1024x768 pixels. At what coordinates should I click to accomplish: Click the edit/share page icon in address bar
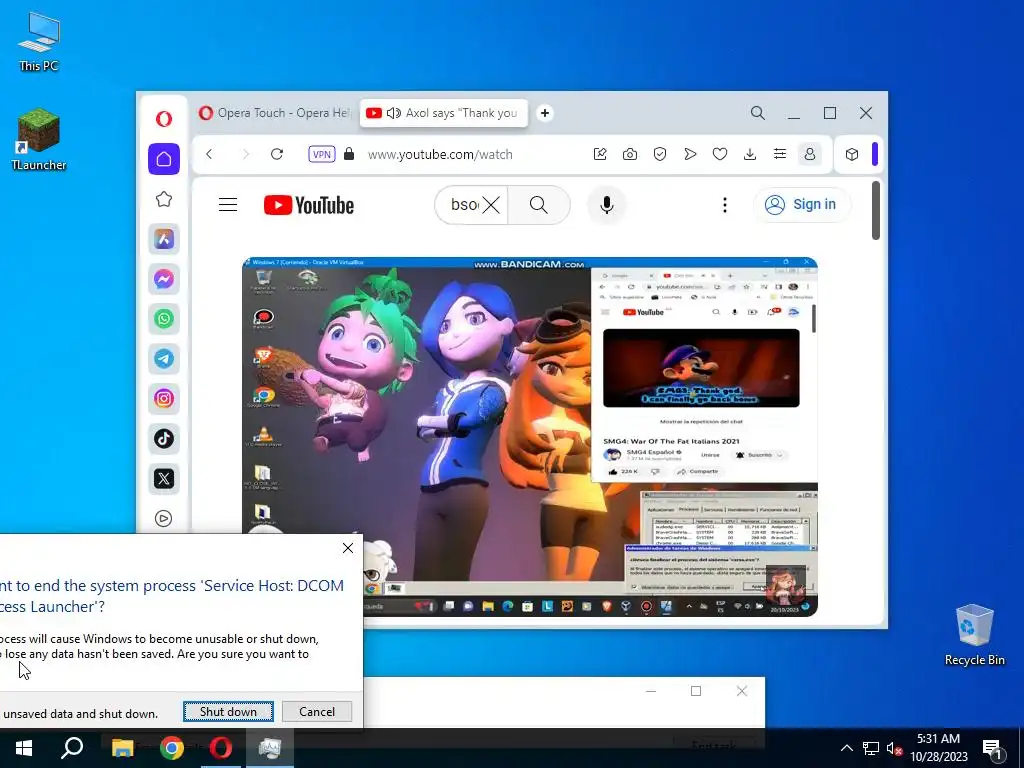pyautogui.click(x=600, y=154)
